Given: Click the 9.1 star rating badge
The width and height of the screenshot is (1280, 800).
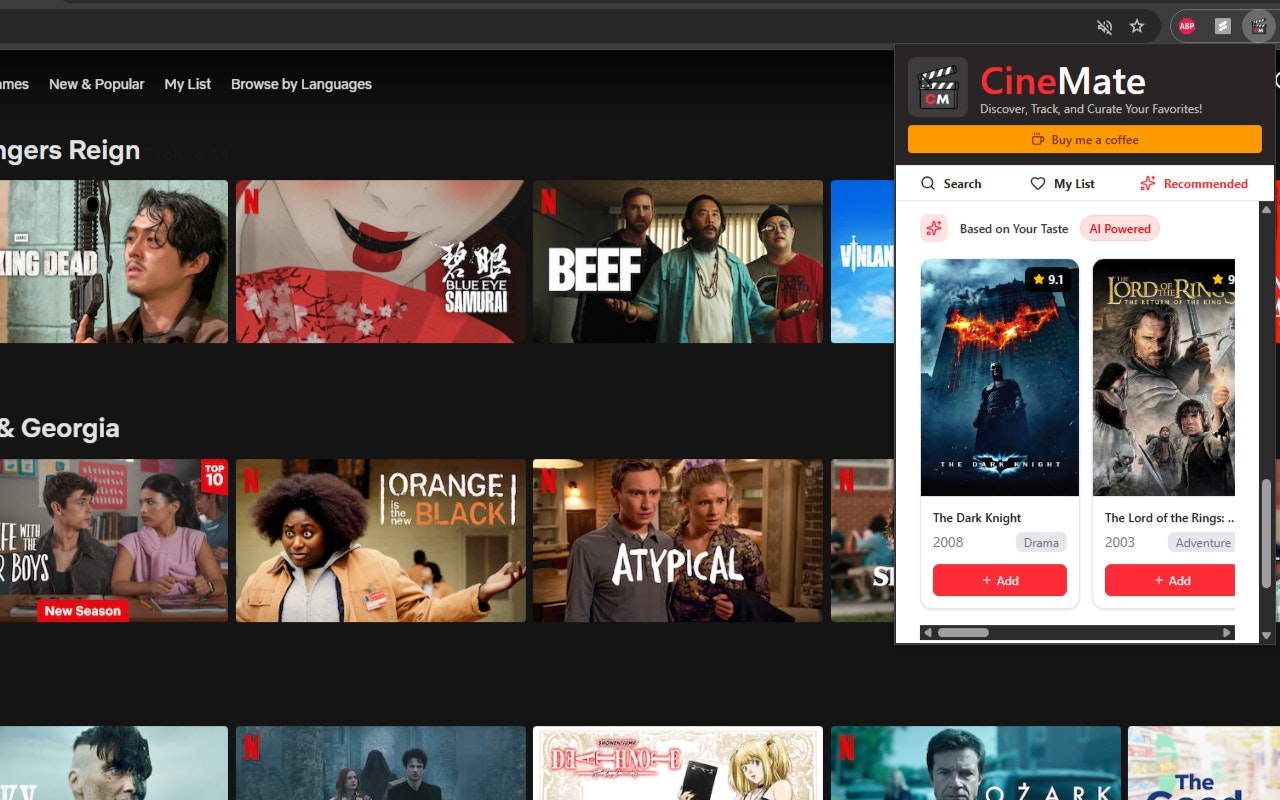Looking at the screenshot, I should tap(1048, 280).
